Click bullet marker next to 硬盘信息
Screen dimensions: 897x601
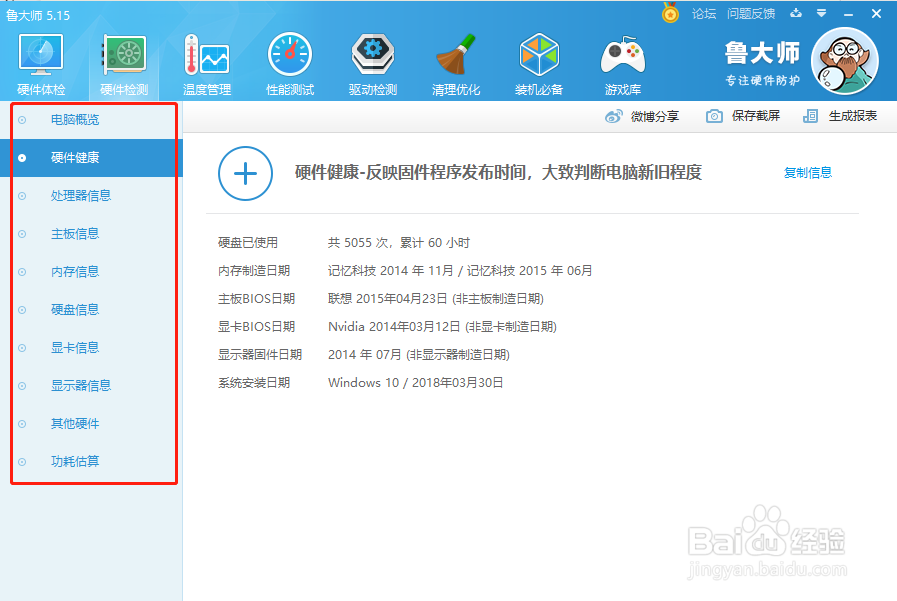[x=22, y=310]
